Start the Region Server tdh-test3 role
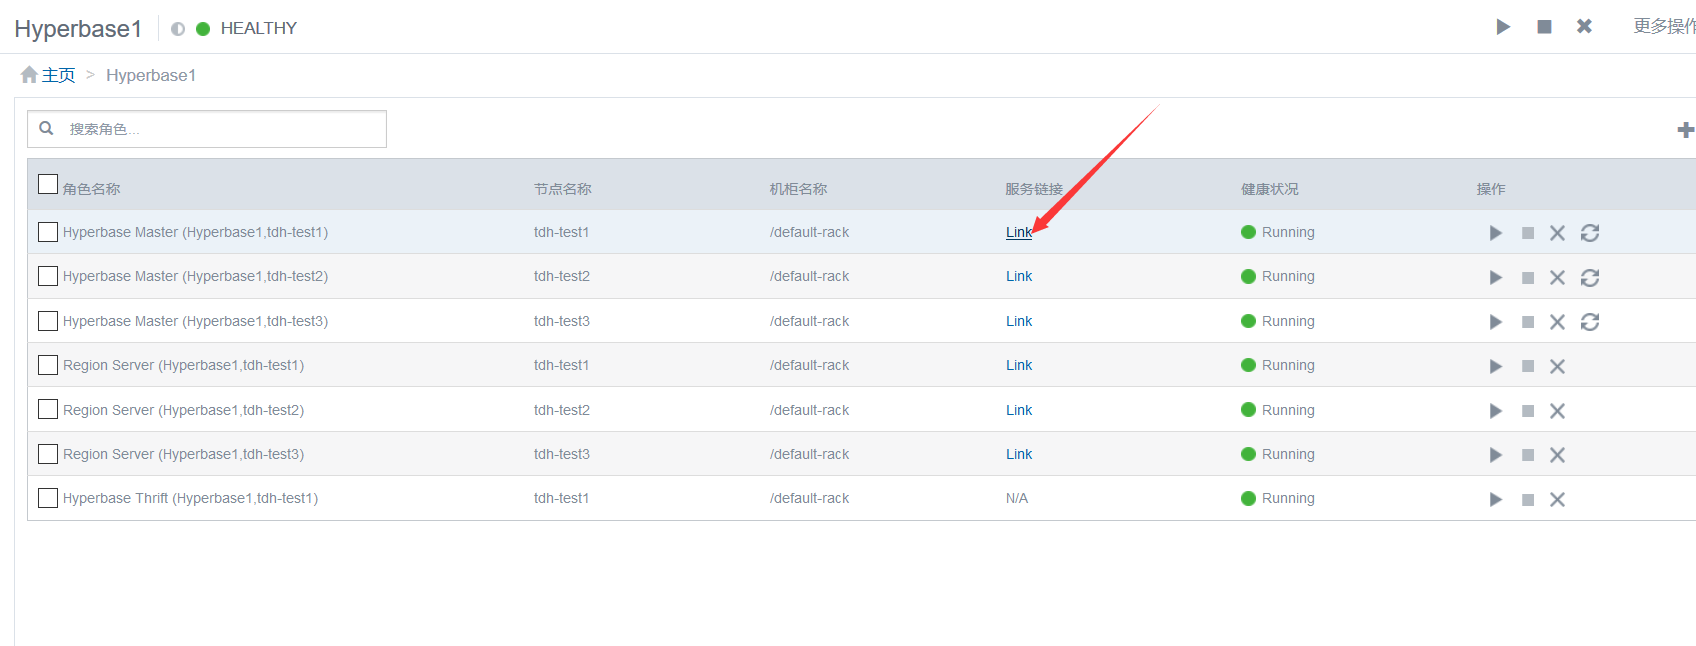 pos(1495,455)
